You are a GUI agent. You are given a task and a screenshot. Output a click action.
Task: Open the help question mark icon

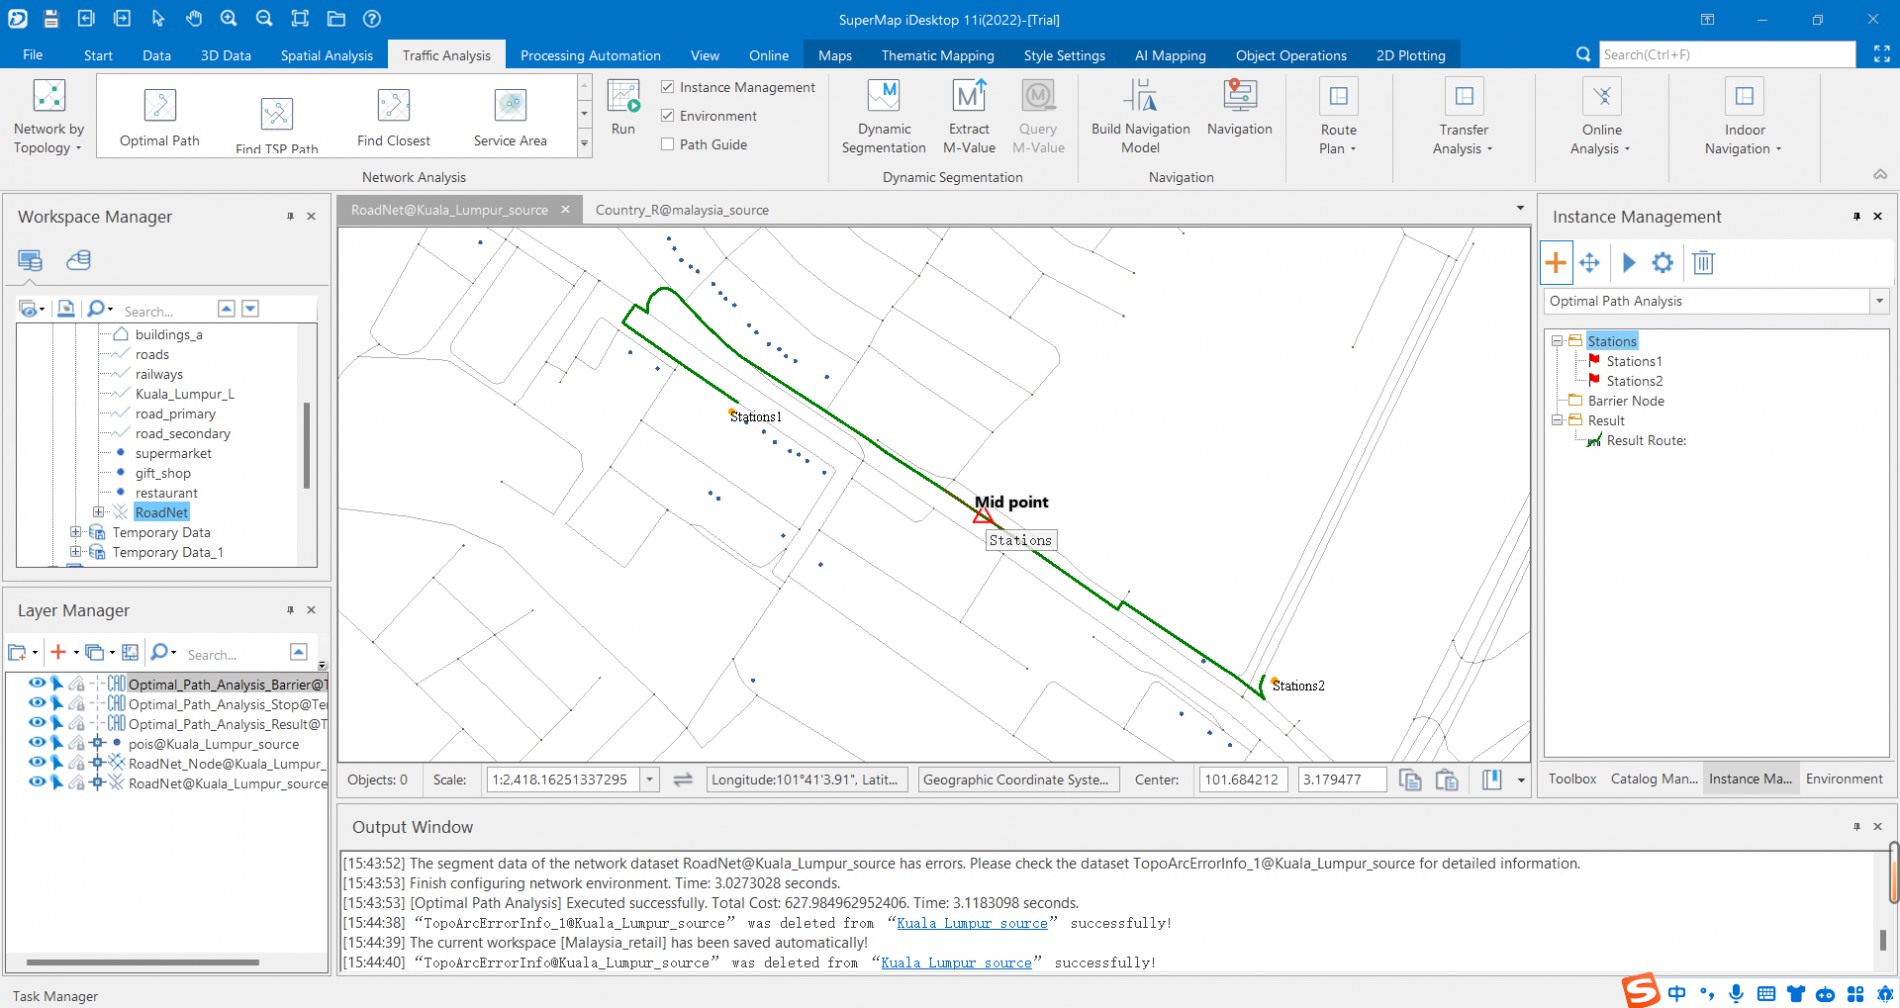click(372, 19)
